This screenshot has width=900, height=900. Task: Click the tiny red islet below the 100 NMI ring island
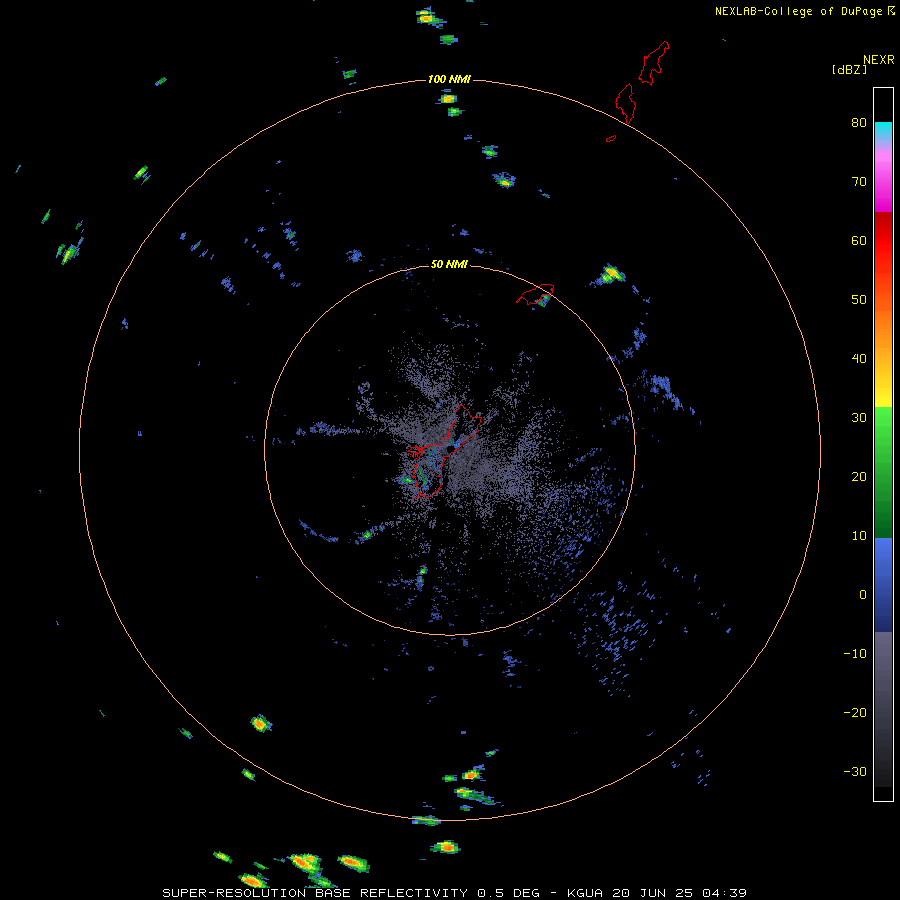611,138
